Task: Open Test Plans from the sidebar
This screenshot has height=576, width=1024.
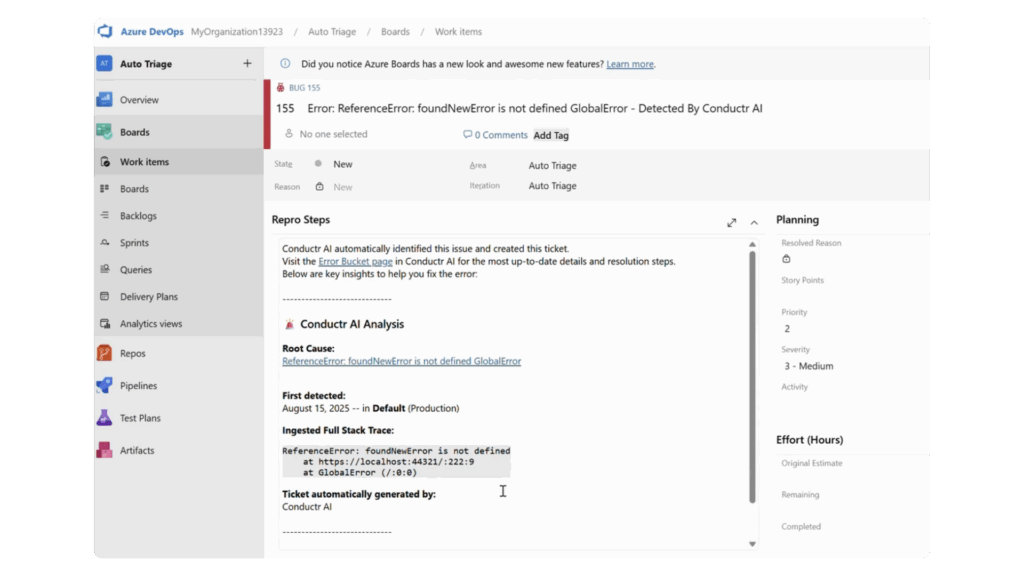Action: [140, 418]
